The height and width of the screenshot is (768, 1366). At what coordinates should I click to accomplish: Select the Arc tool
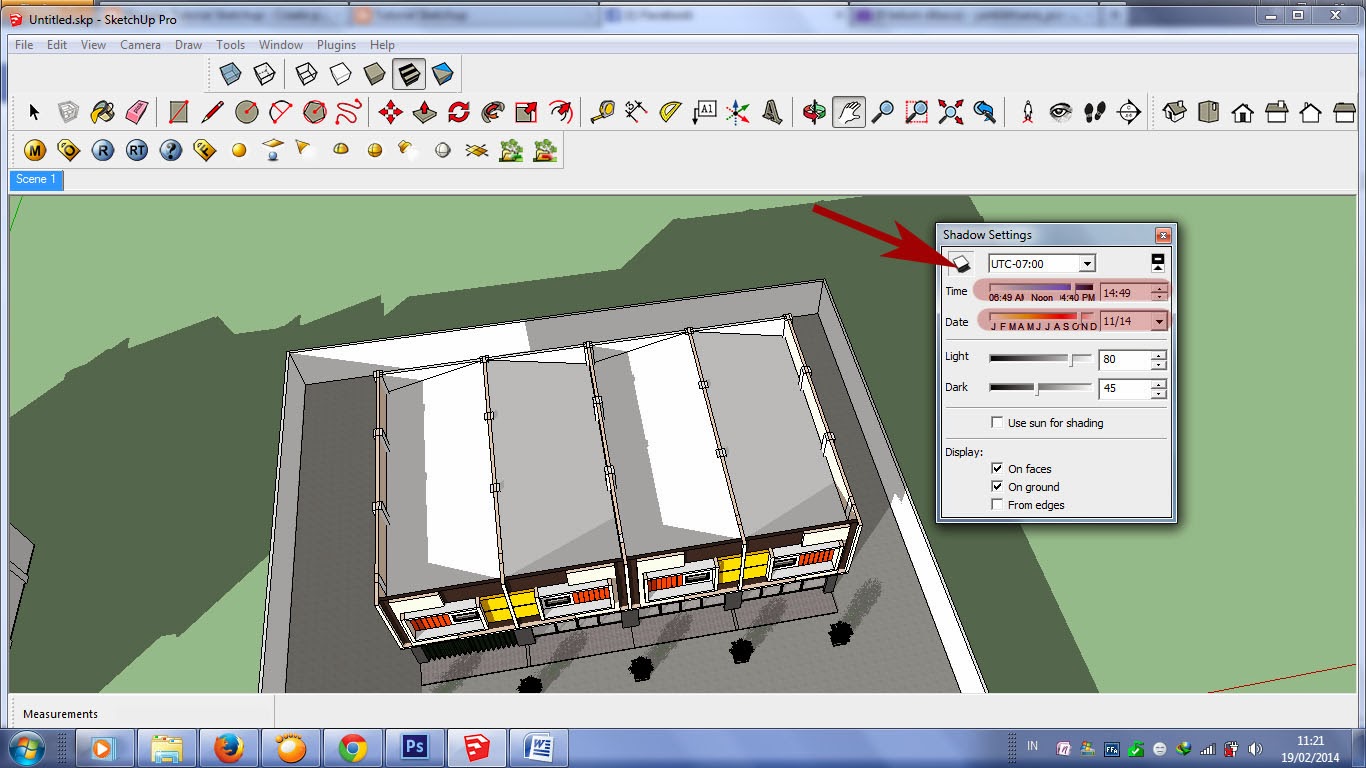click(280, 112)
